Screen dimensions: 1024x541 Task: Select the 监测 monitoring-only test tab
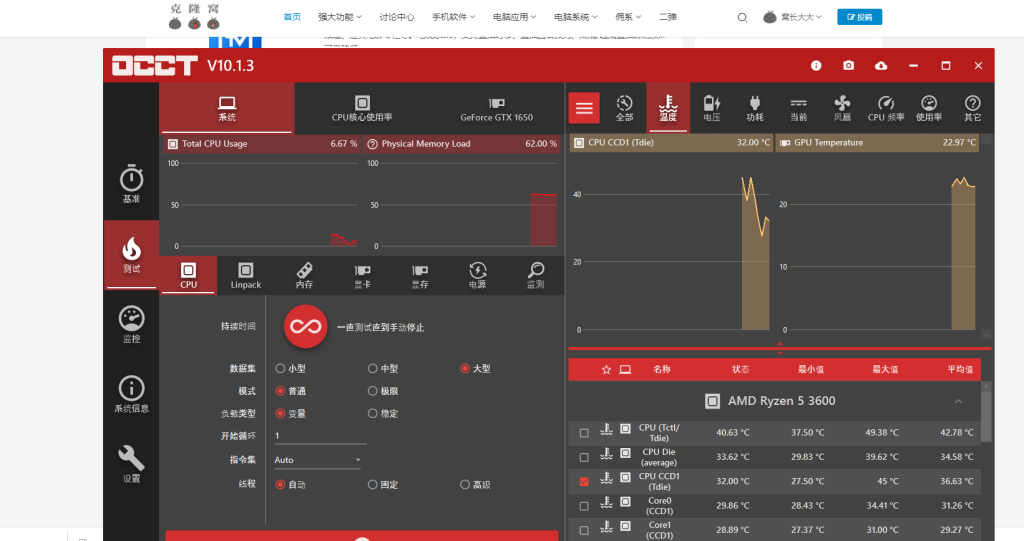click(x=536, y=275)
